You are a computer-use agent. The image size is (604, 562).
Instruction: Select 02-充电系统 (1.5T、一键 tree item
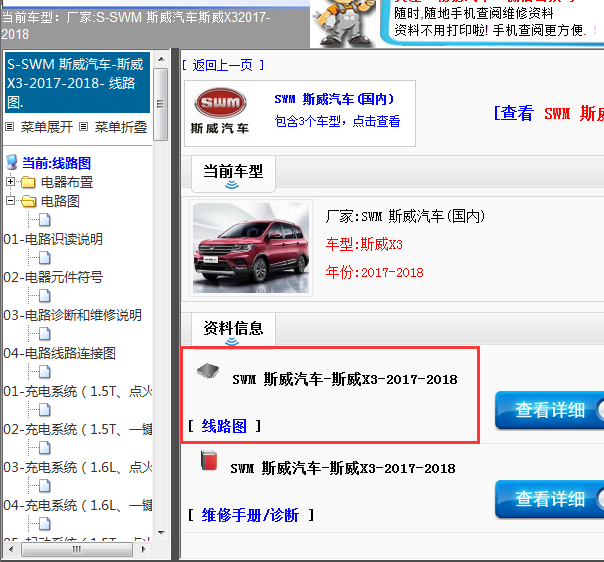[x=78, y=429]
